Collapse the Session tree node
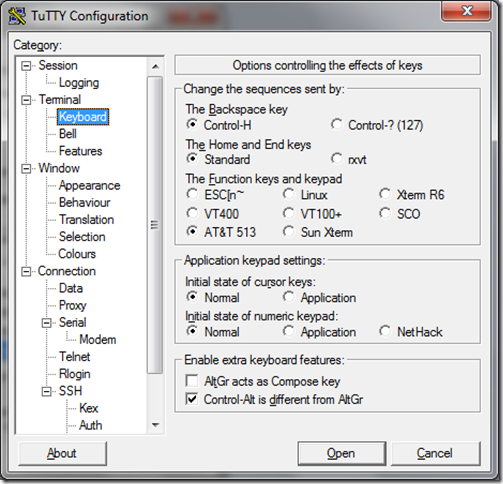The image size is (503, 484). pos(26,66)
